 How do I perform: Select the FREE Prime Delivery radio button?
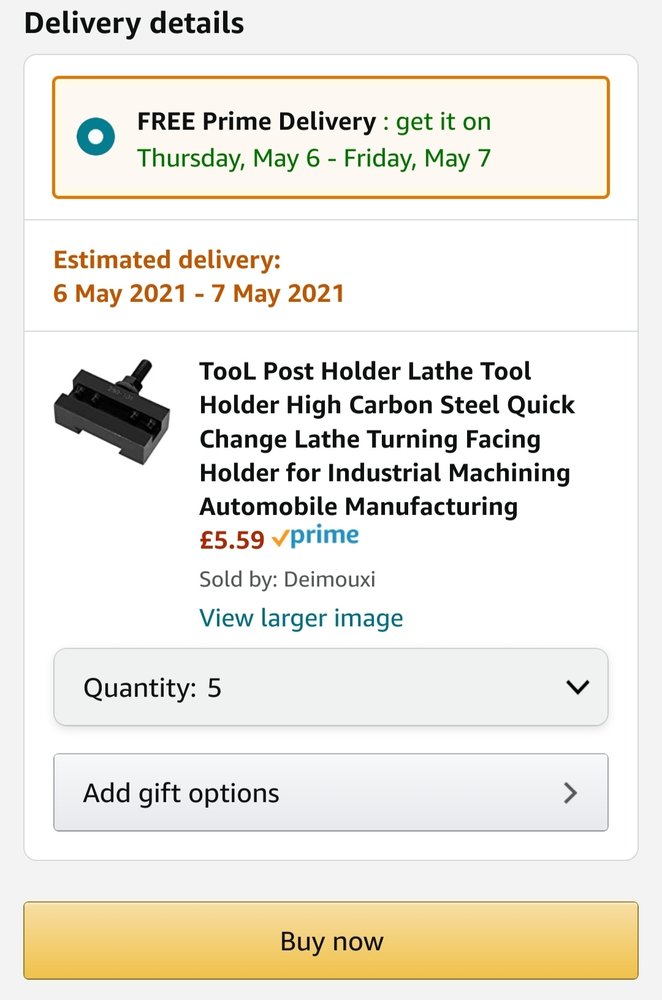pos(96,138)
